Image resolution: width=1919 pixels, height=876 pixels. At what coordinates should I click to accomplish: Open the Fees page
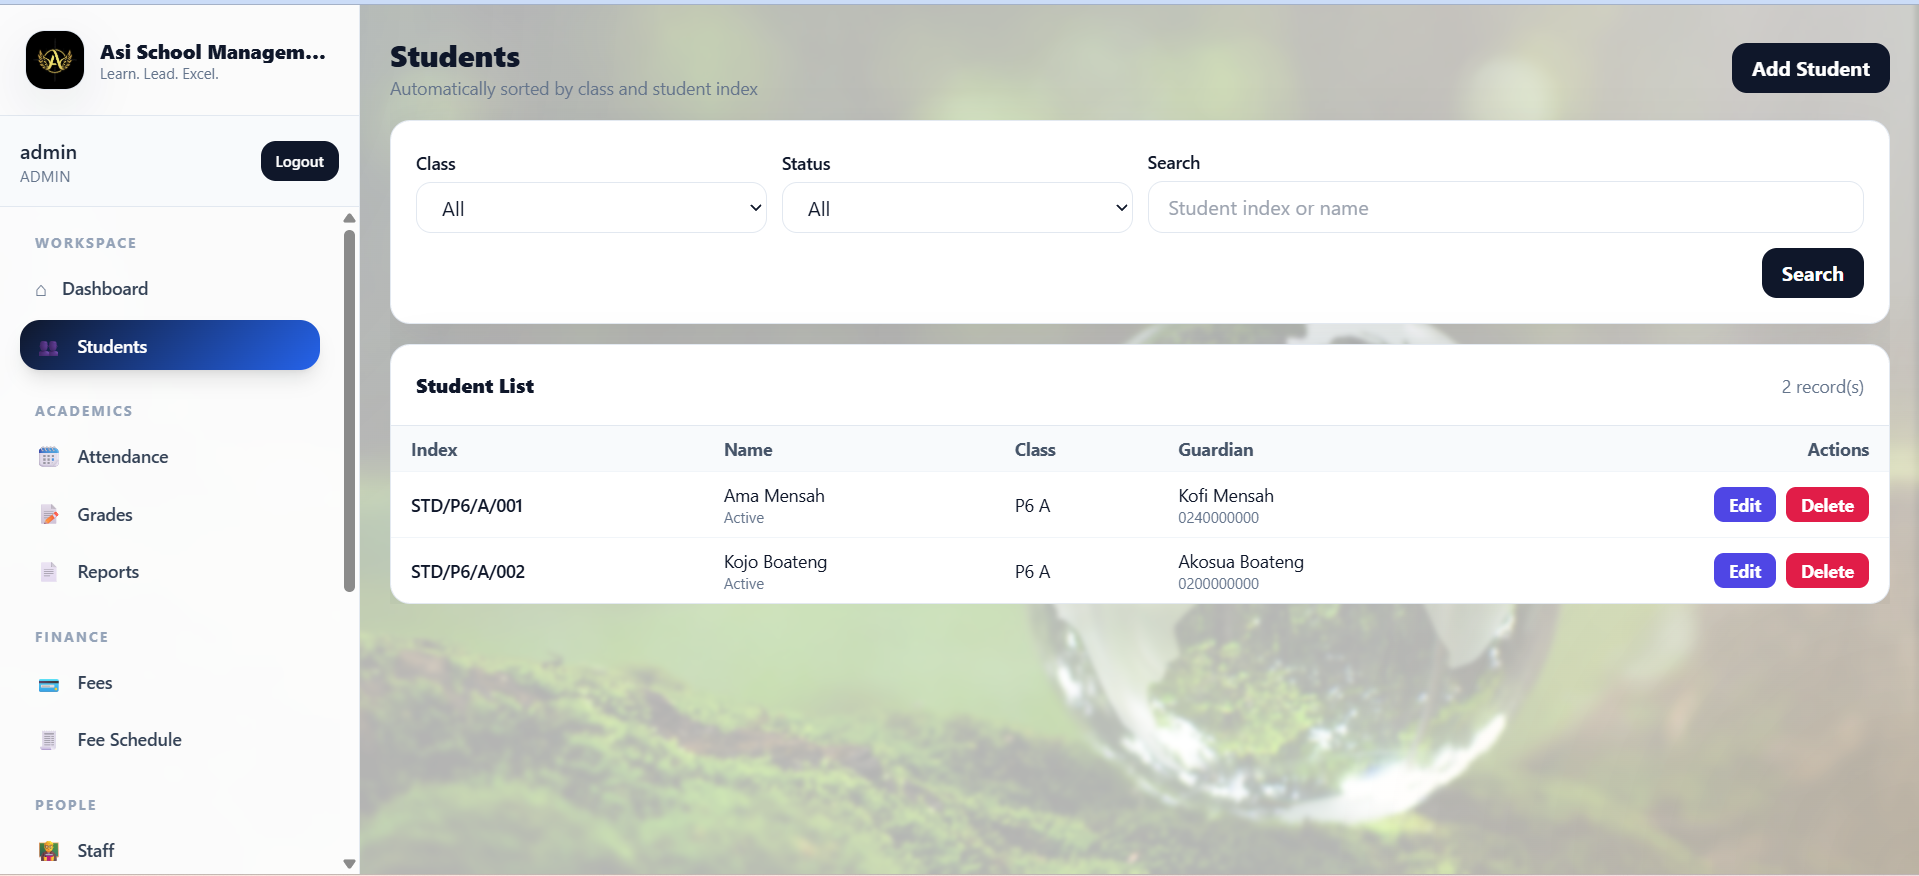(x=170, y=683)
